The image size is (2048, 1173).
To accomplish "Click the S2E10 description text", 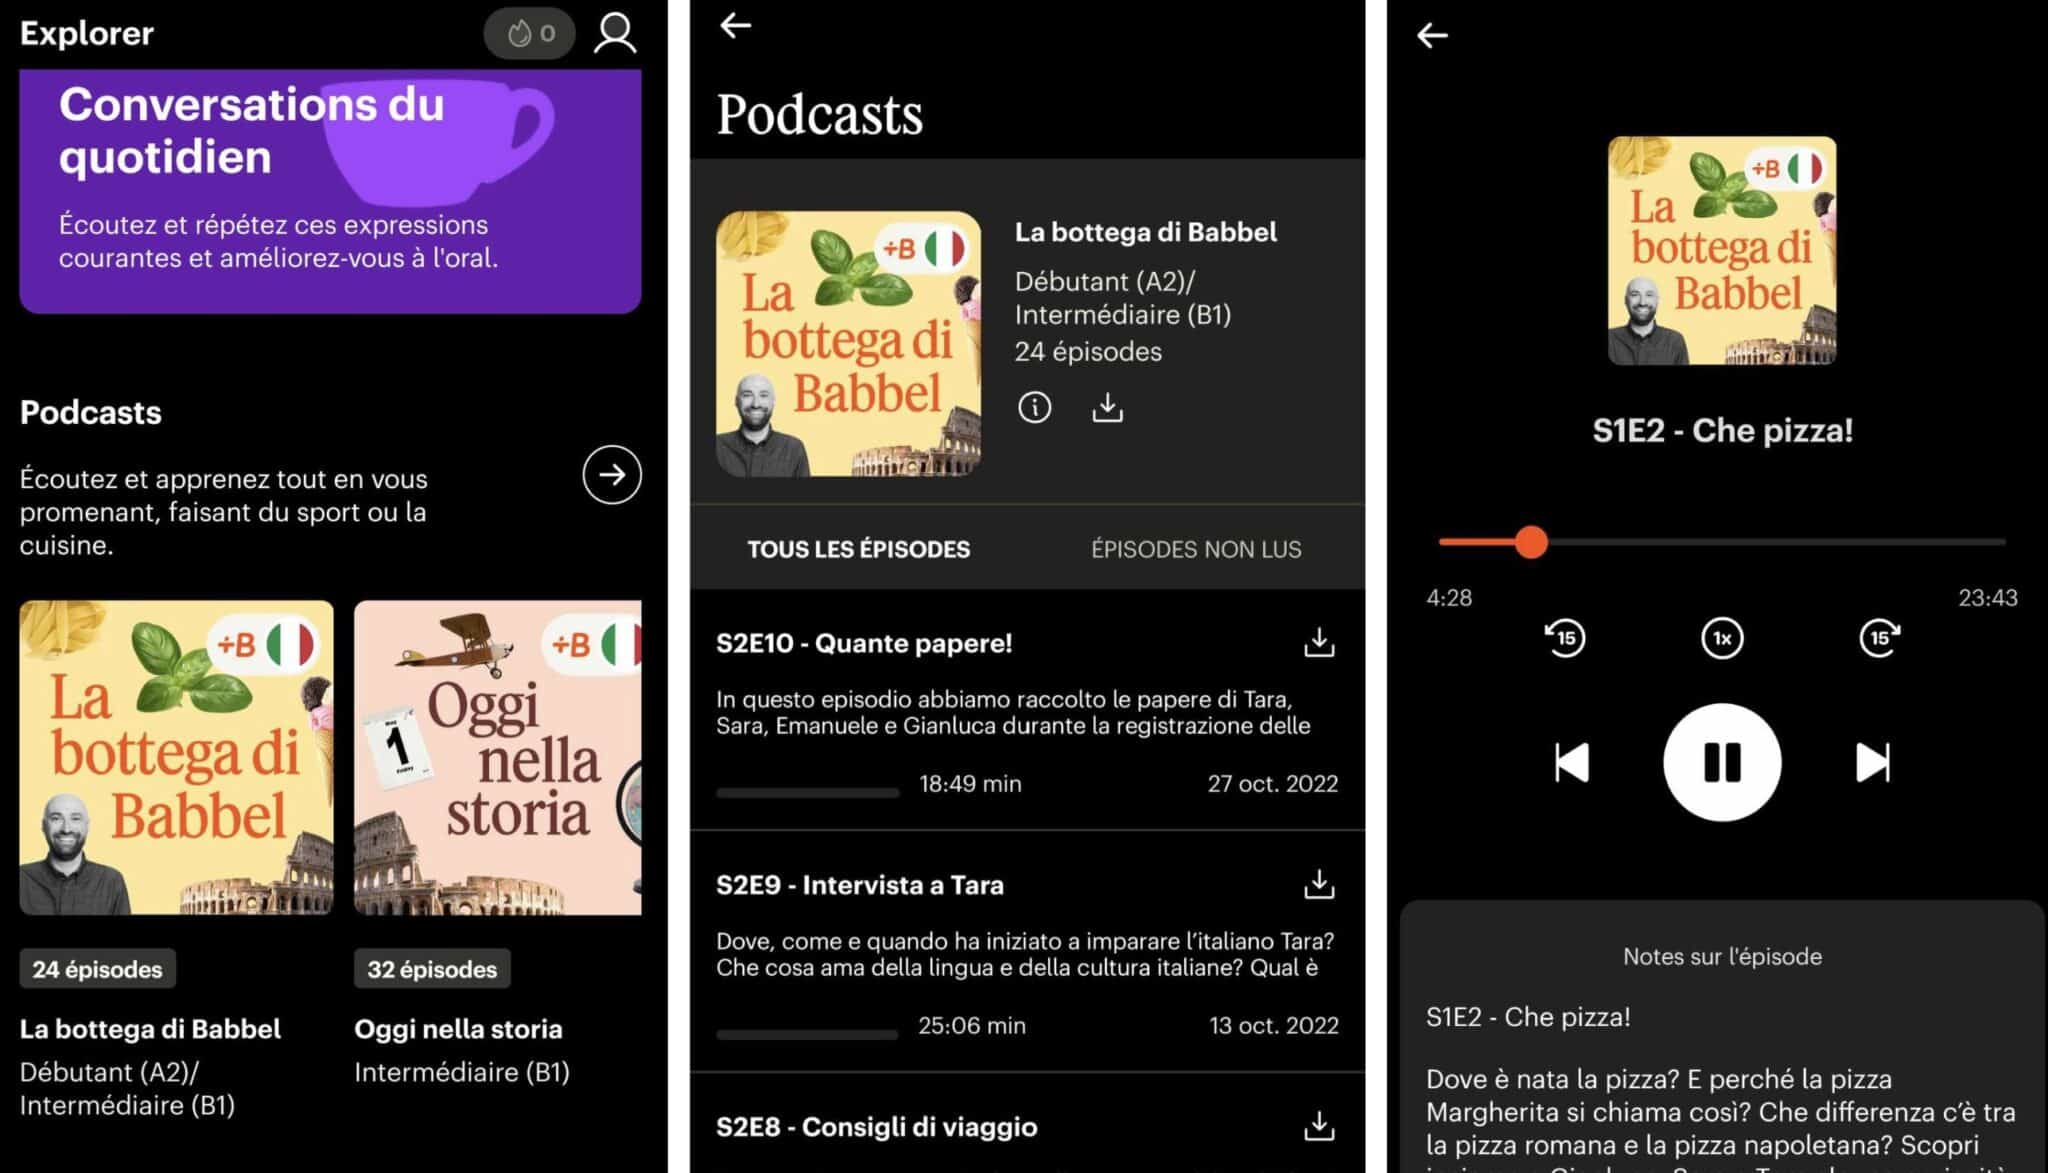I will [1013, 712].
